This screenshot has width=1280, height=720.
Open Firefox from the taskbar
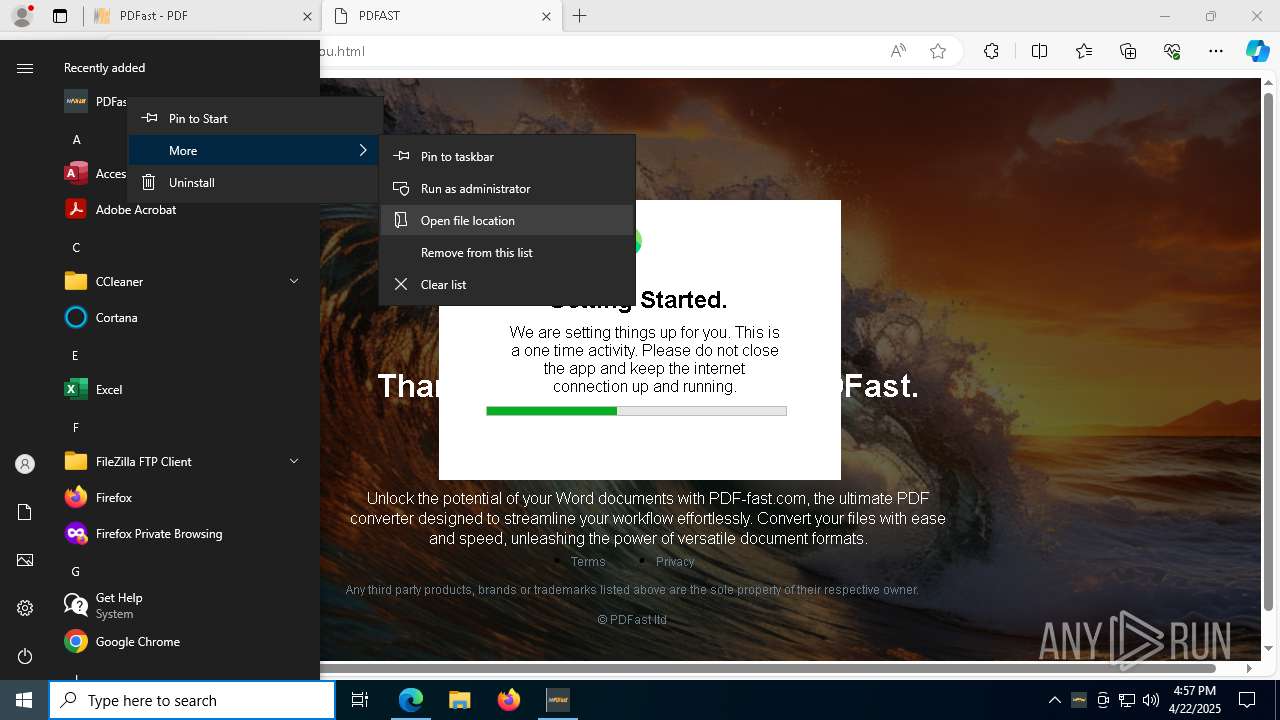509,700
